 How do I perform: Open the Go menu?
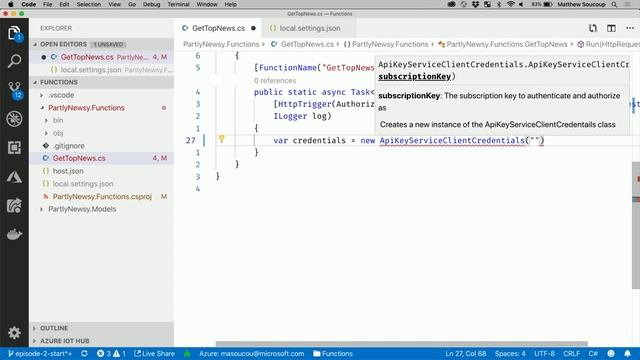[132, 4]
